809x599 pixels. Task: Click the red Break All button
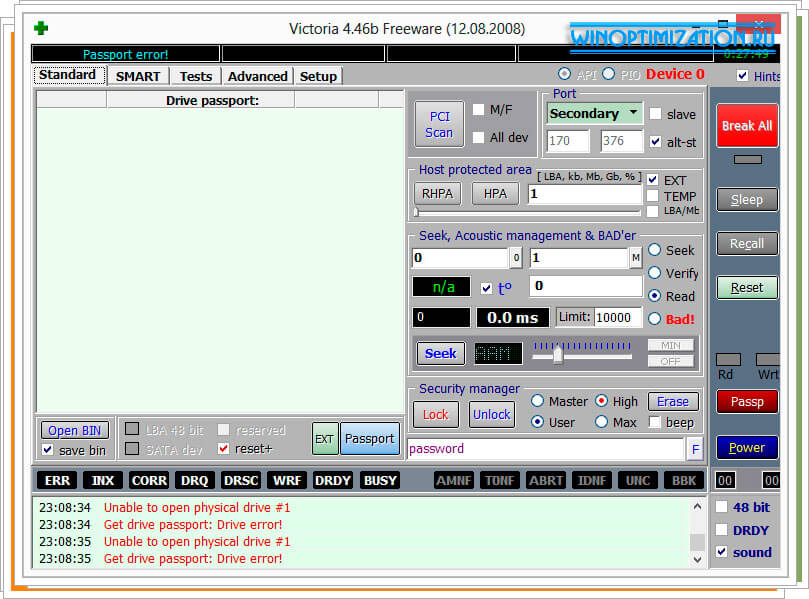[746, 125]
